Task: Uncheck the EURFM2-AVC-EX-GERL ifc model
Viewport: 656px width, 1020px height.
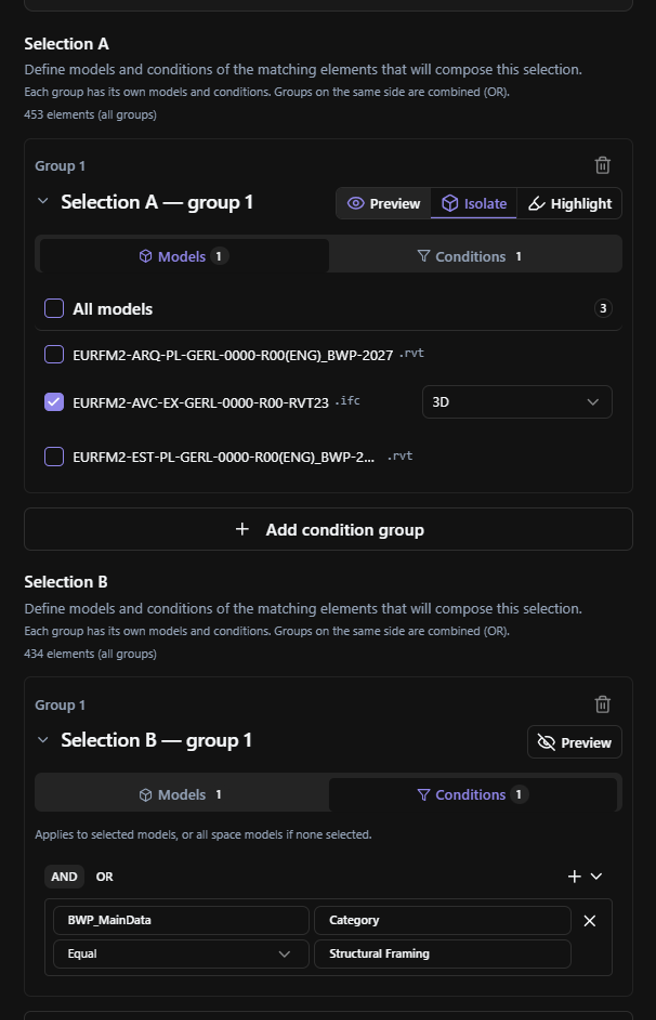Action: point(54,402)
